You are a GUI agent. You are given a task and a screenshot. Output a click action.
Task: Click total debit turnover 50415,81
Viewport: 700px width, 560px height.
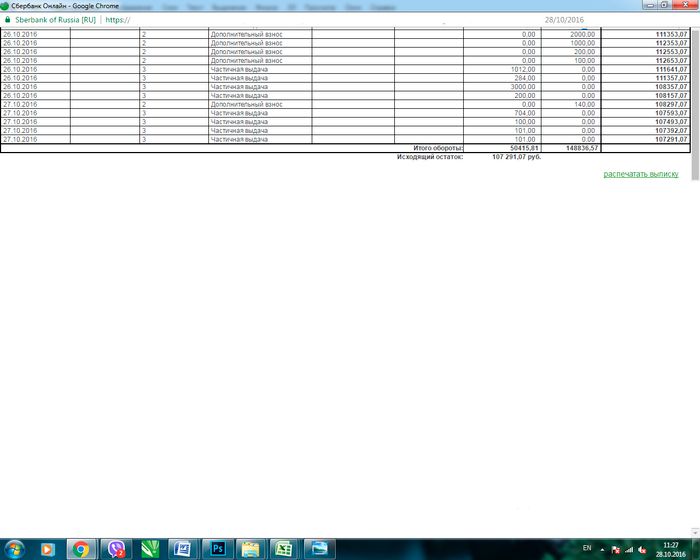pyautogui.click(x=524, y=148)
